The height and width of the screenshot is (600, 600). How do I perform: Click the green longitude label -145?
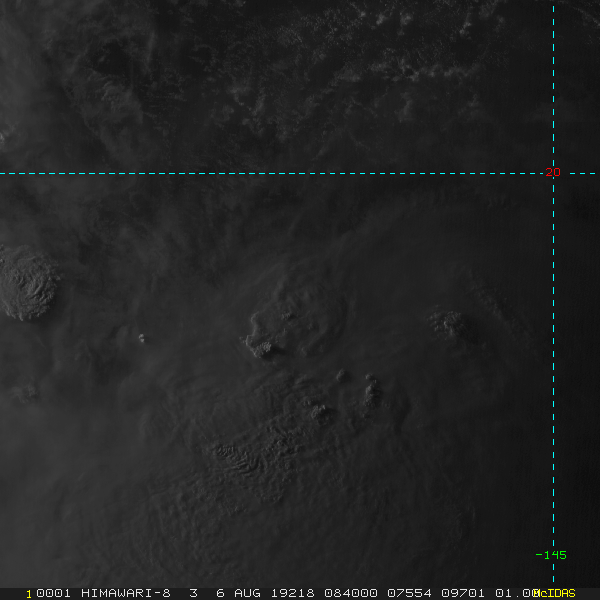pyautogui.click(x=550, y=555)
